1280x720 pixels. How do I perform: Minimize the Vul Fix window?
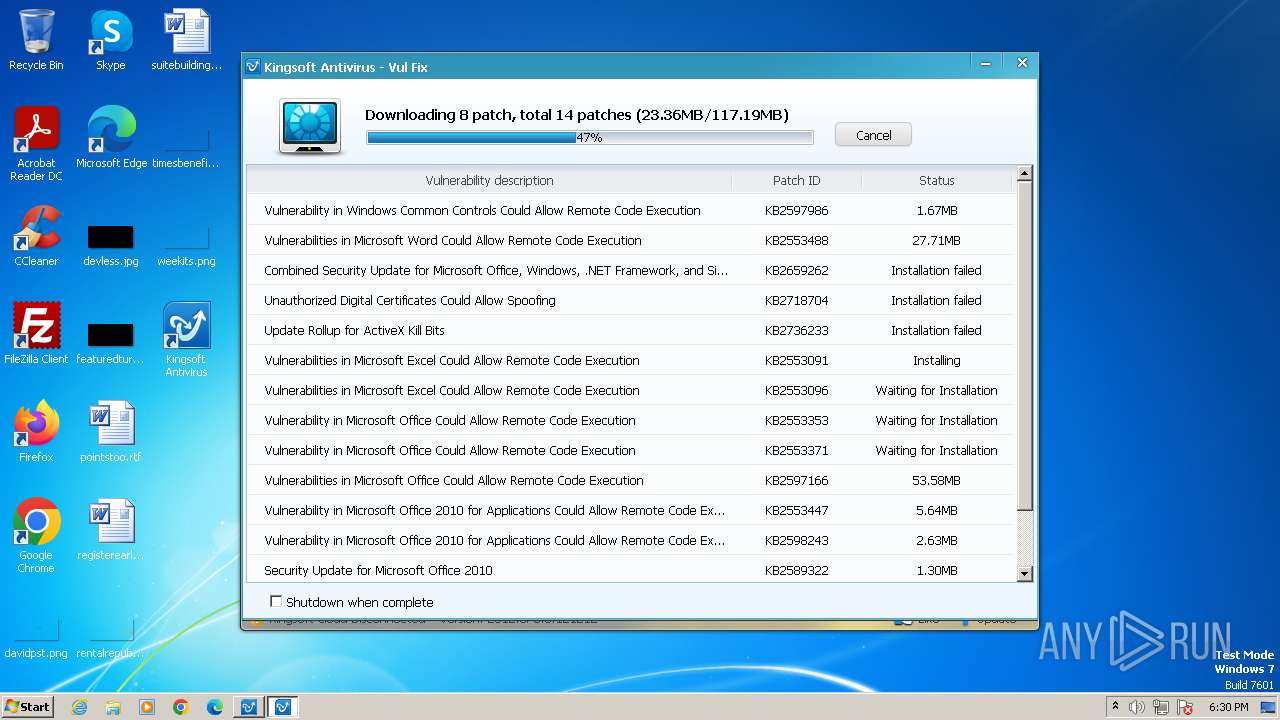pos(986,63)
